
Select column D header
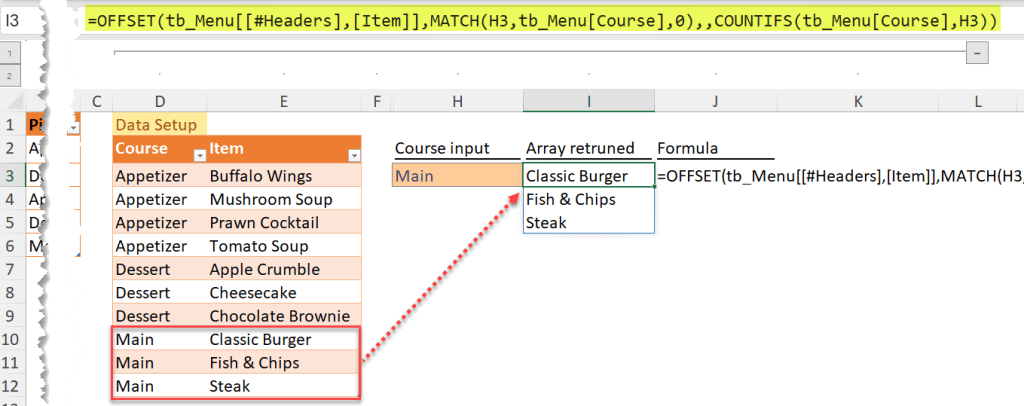coord(159,101)
